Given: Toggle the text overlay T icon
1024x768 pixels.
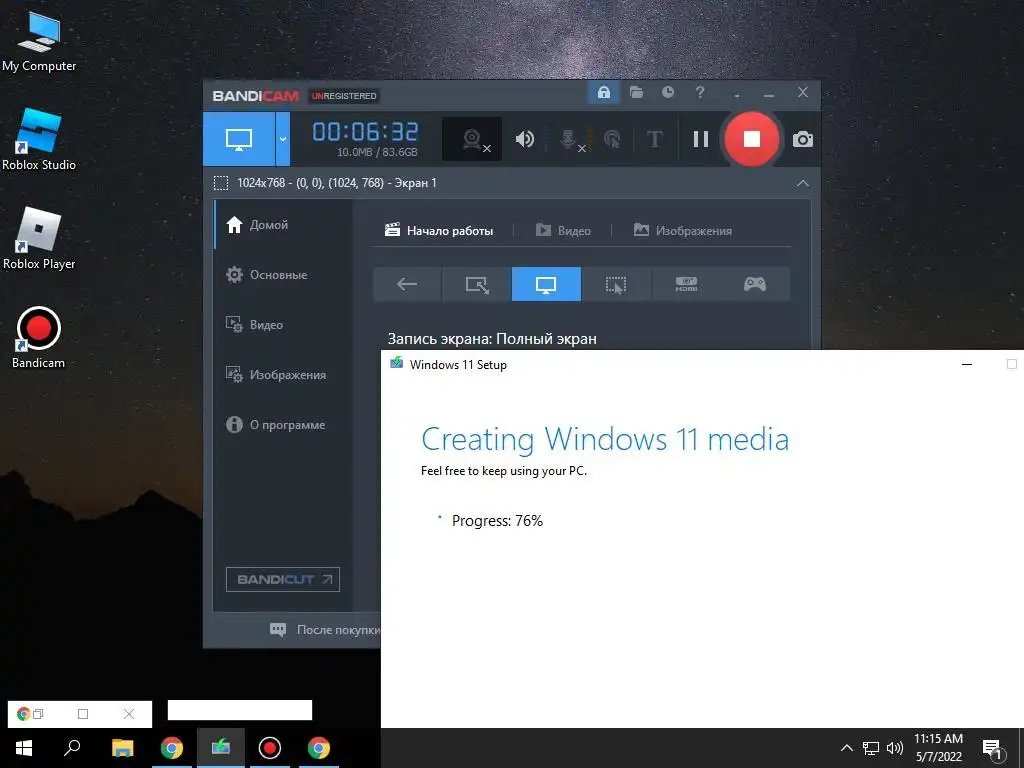Looking at the screenshot, I should click(x=654, y=139).
